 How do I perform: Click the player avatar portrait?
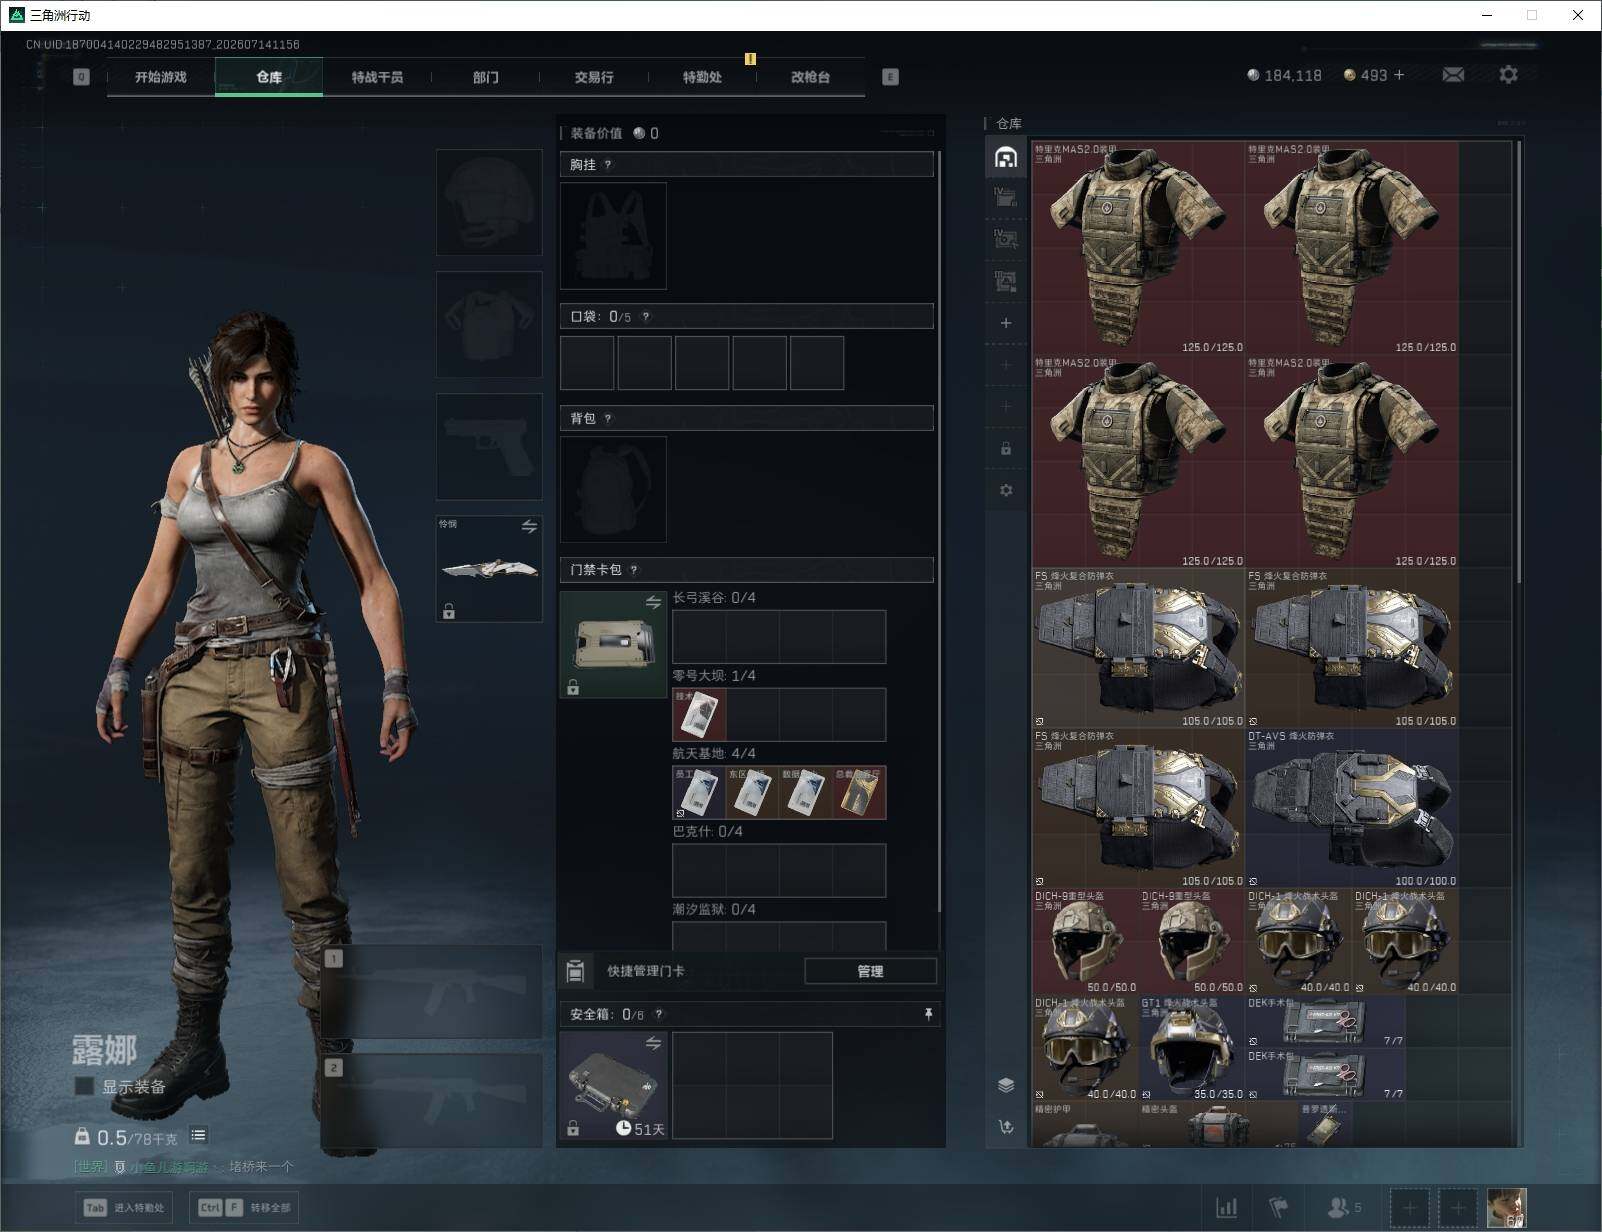[1506, 1208]
